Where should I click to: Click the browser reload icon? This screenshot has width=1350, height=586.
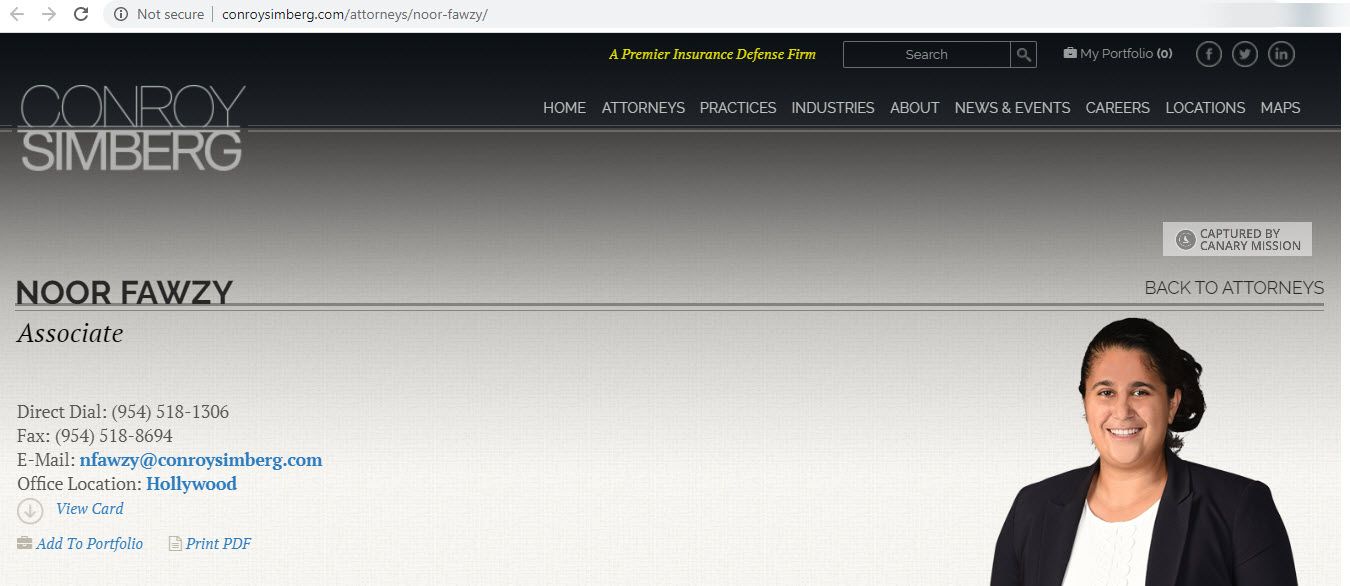click(x=81, y=14)
